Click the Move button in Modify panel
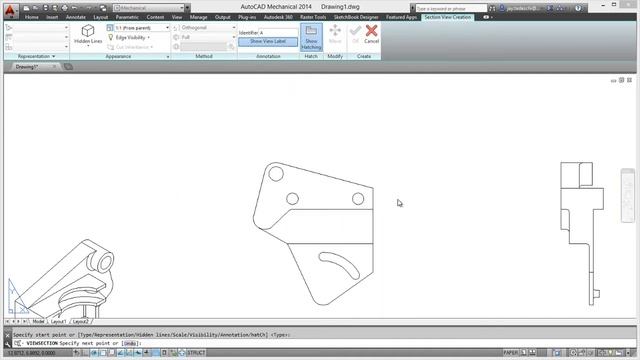 click(x=335, y=34)
